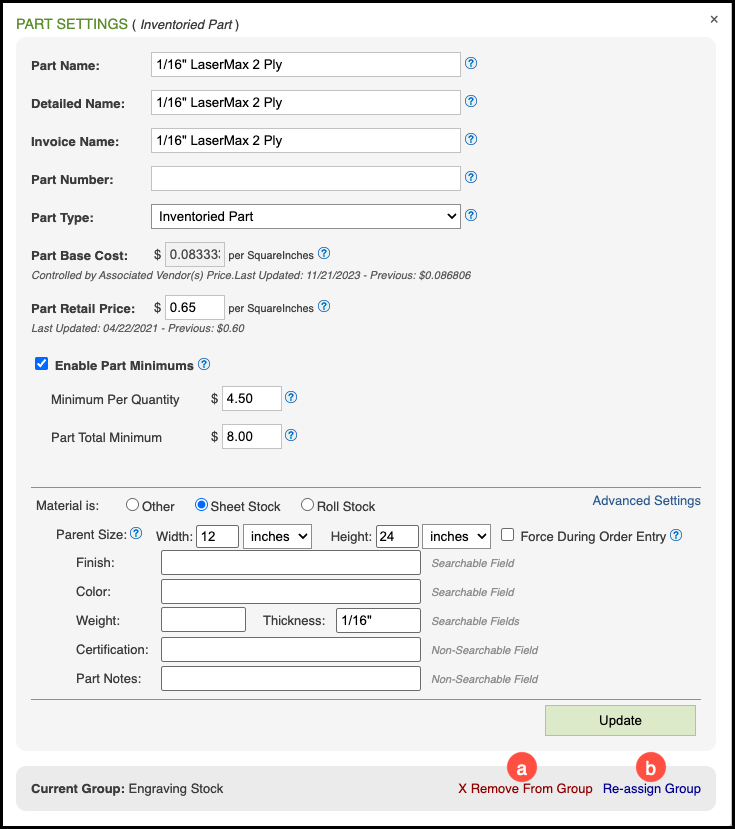Click the empty Part Number field
The image size is (735, 829).
pyautogui.click(x=306, y=179)
